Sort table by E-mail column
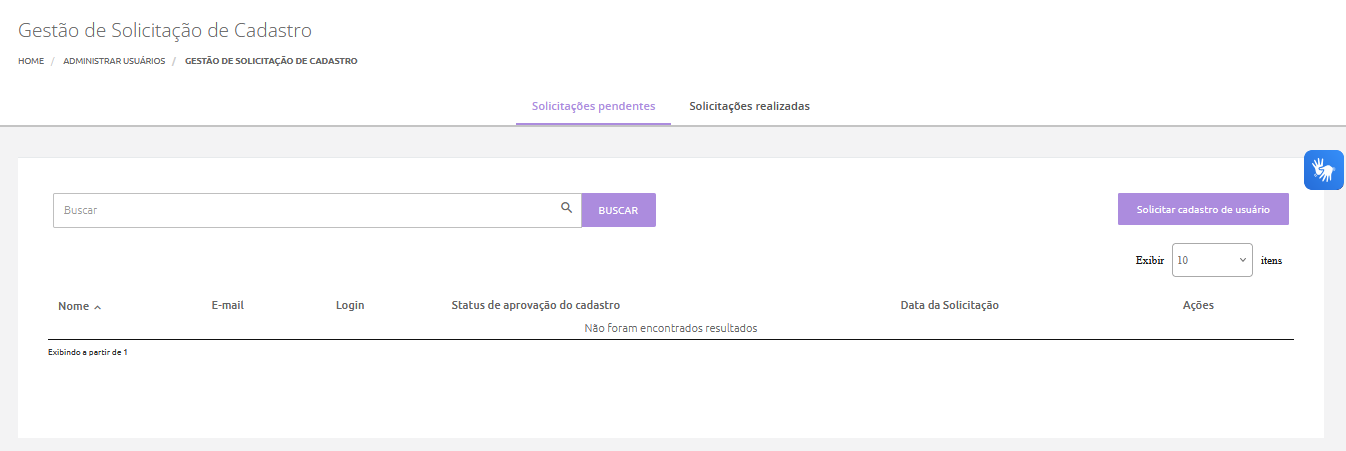The image size is (1346, 451). pos(227,305)
